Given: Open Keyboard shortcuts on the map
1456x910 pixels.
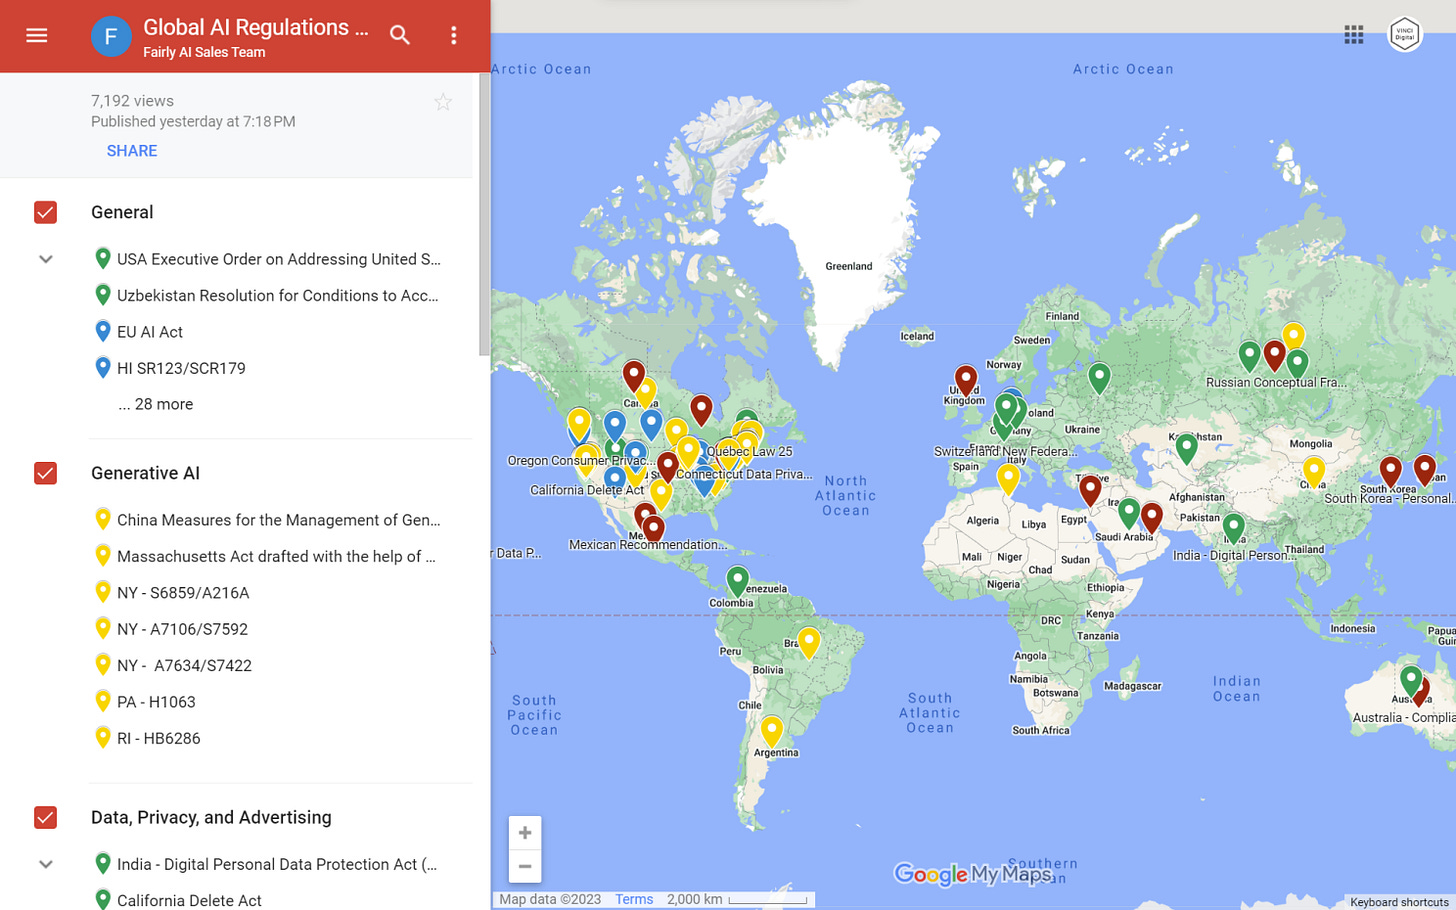Looking at the screenshot, I should [x=1399, y=902].
